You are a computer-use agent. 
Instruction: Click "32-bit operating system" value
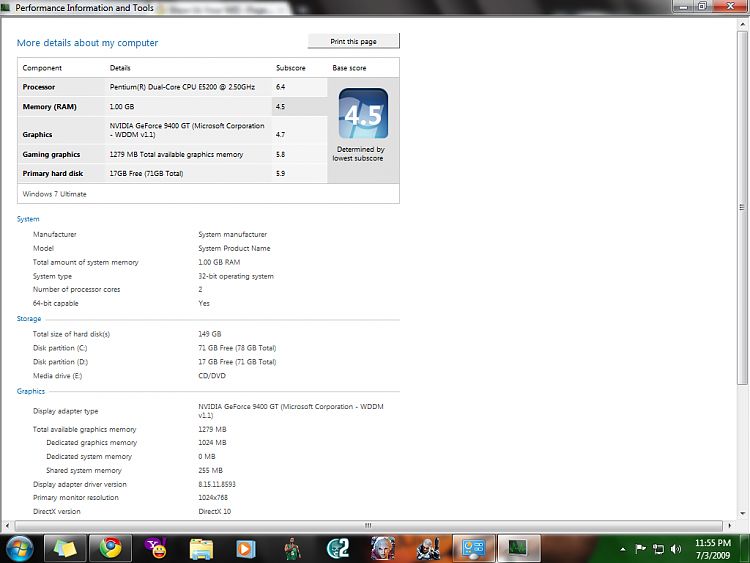pos(236,276)
